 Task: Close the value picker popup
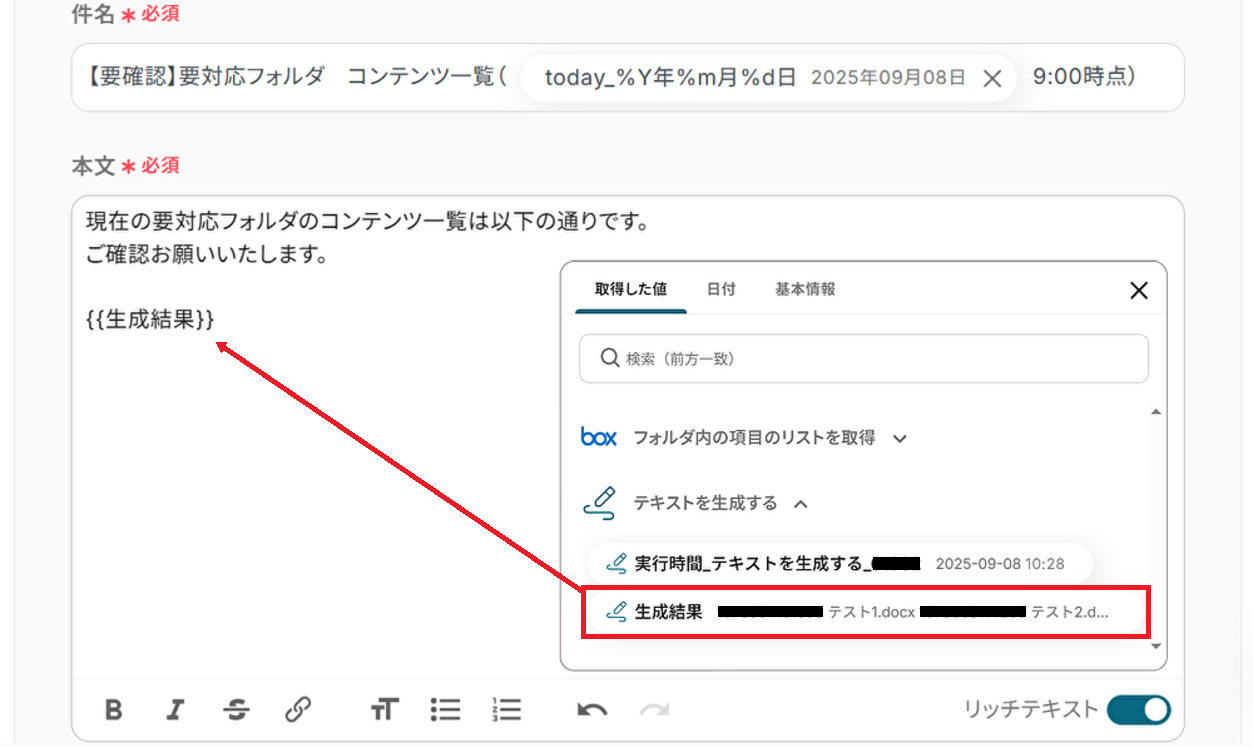[1138, 290]
